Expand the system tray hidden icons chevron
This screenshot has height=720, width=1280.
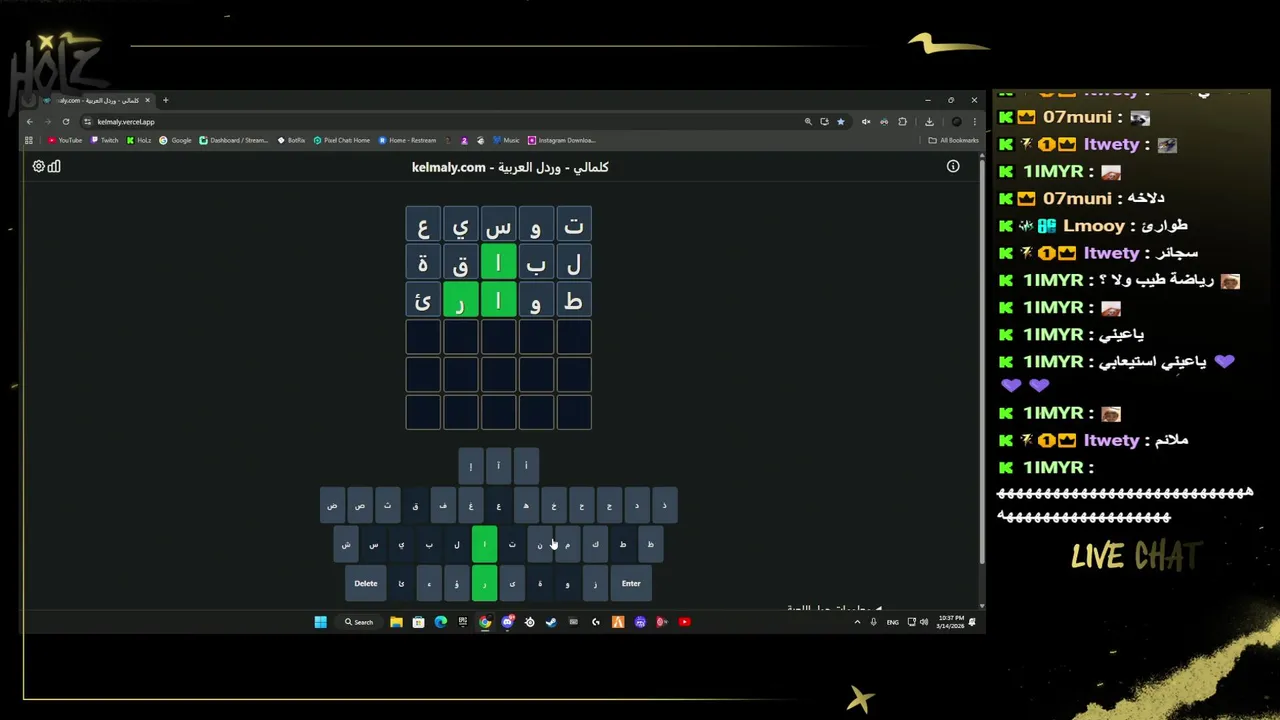pos(857,622)
